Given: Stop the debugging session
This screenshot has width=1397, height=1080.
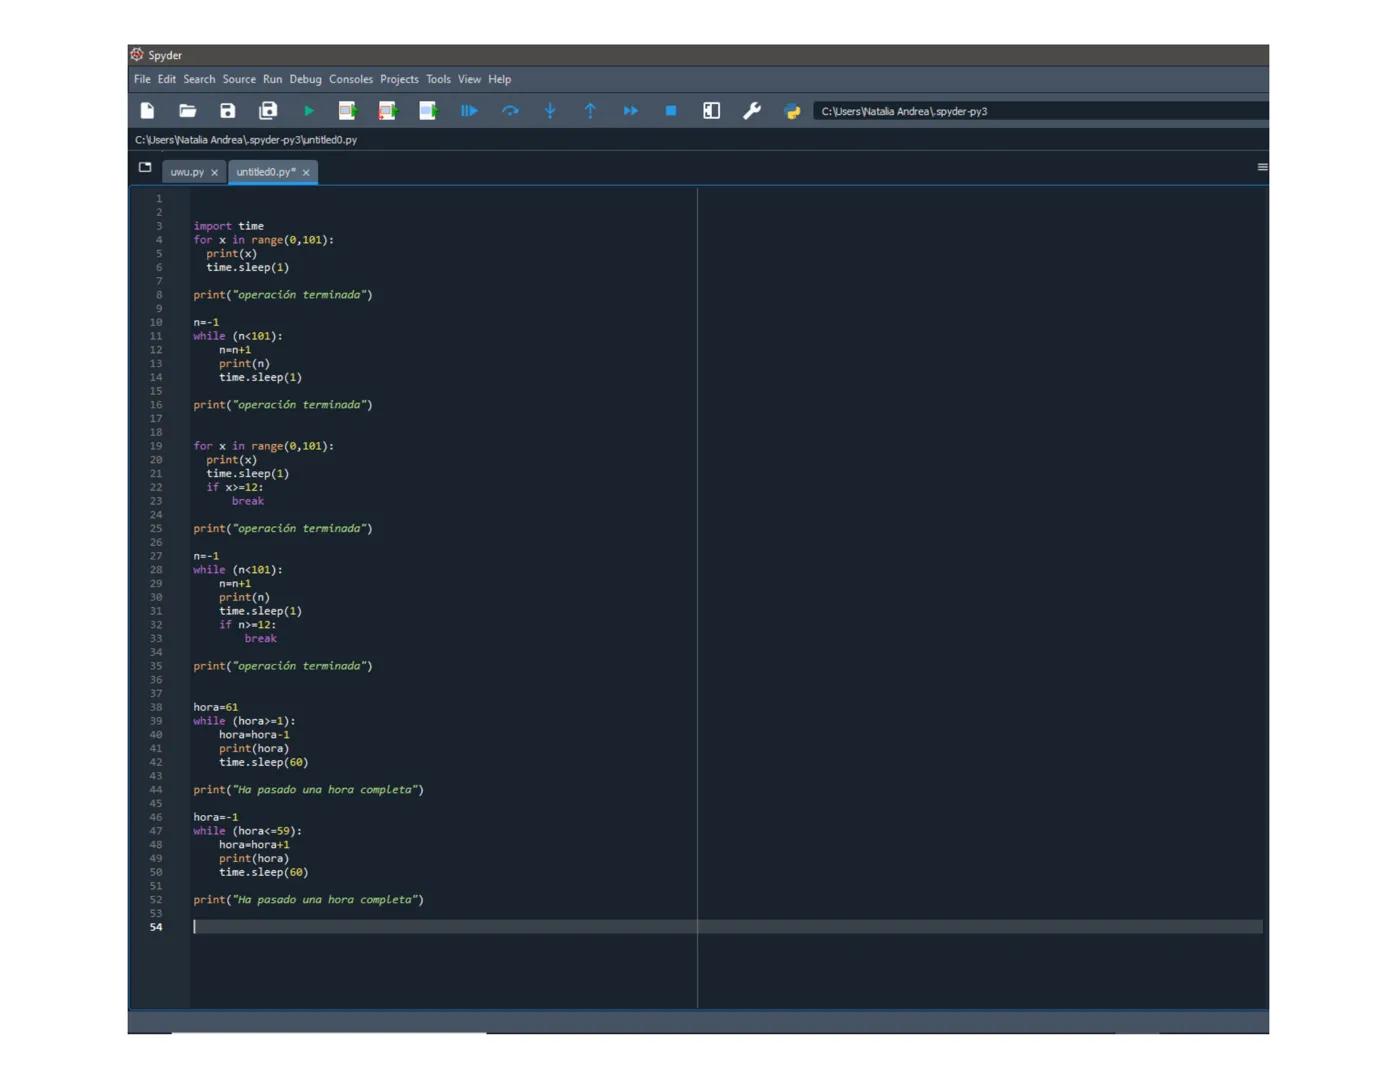Looking at the screenshot, I should 671,111.
